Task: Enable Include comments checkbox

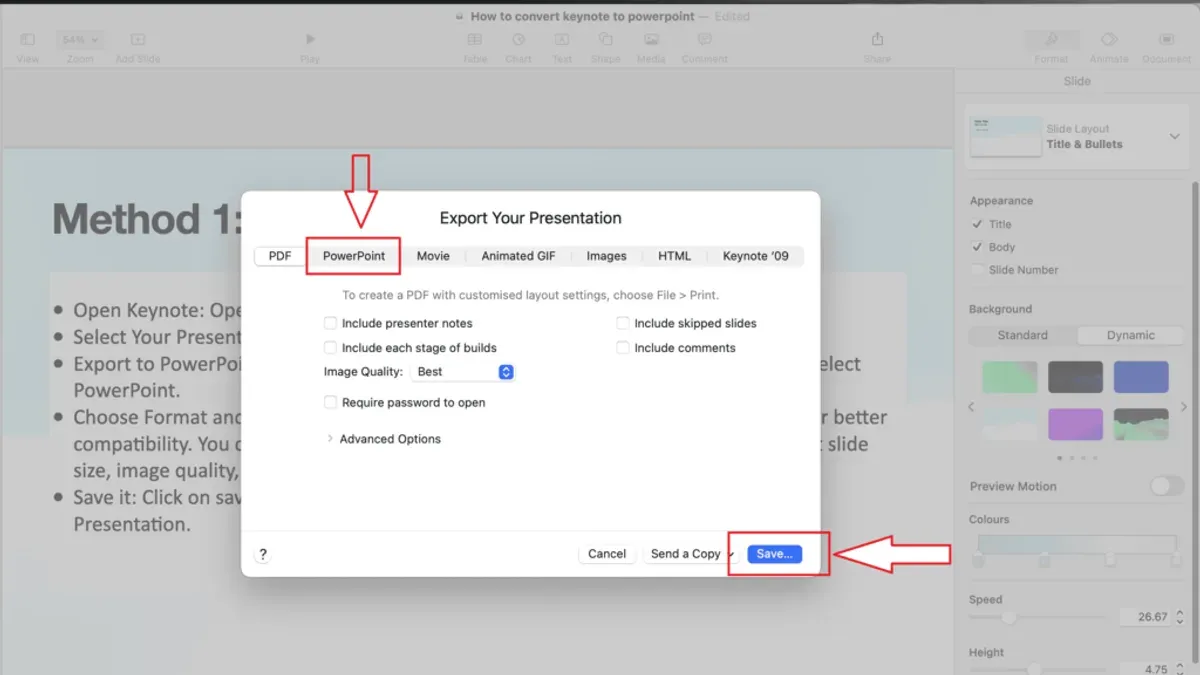Action: [623, 348]
